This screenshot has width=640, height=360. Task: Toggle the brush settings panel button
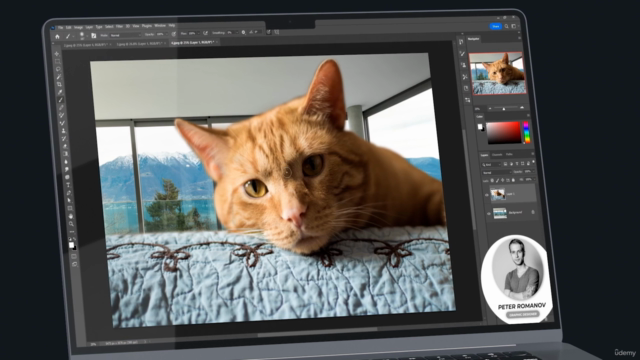[x=94, y=36]
